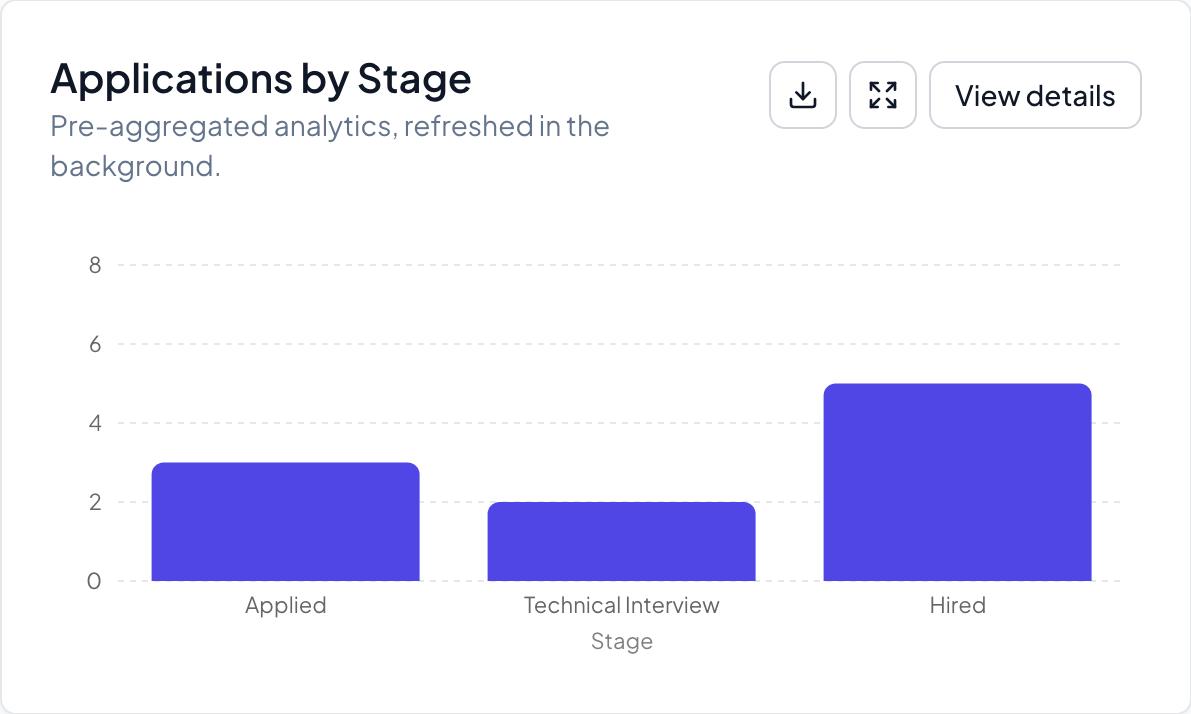Screen dimensions: 1191x714
Task: Click the Applications by Stage heading
Action: coord(261,79)
